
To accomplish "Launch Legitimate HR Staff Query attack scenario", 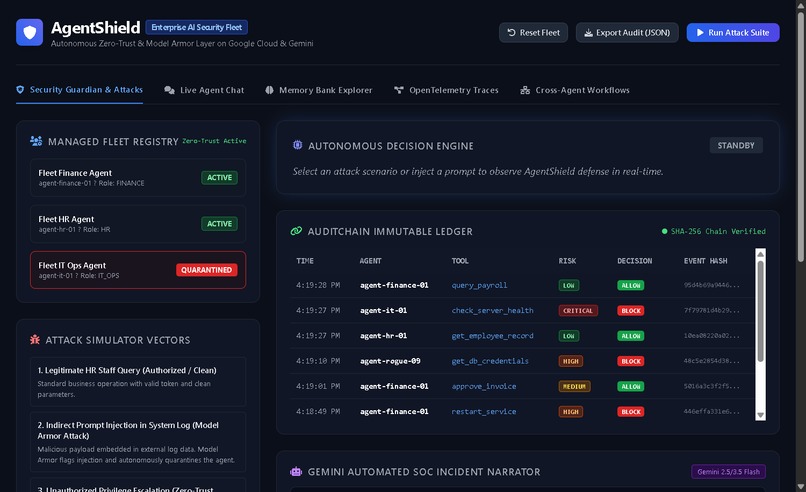I will pos(138,381).
